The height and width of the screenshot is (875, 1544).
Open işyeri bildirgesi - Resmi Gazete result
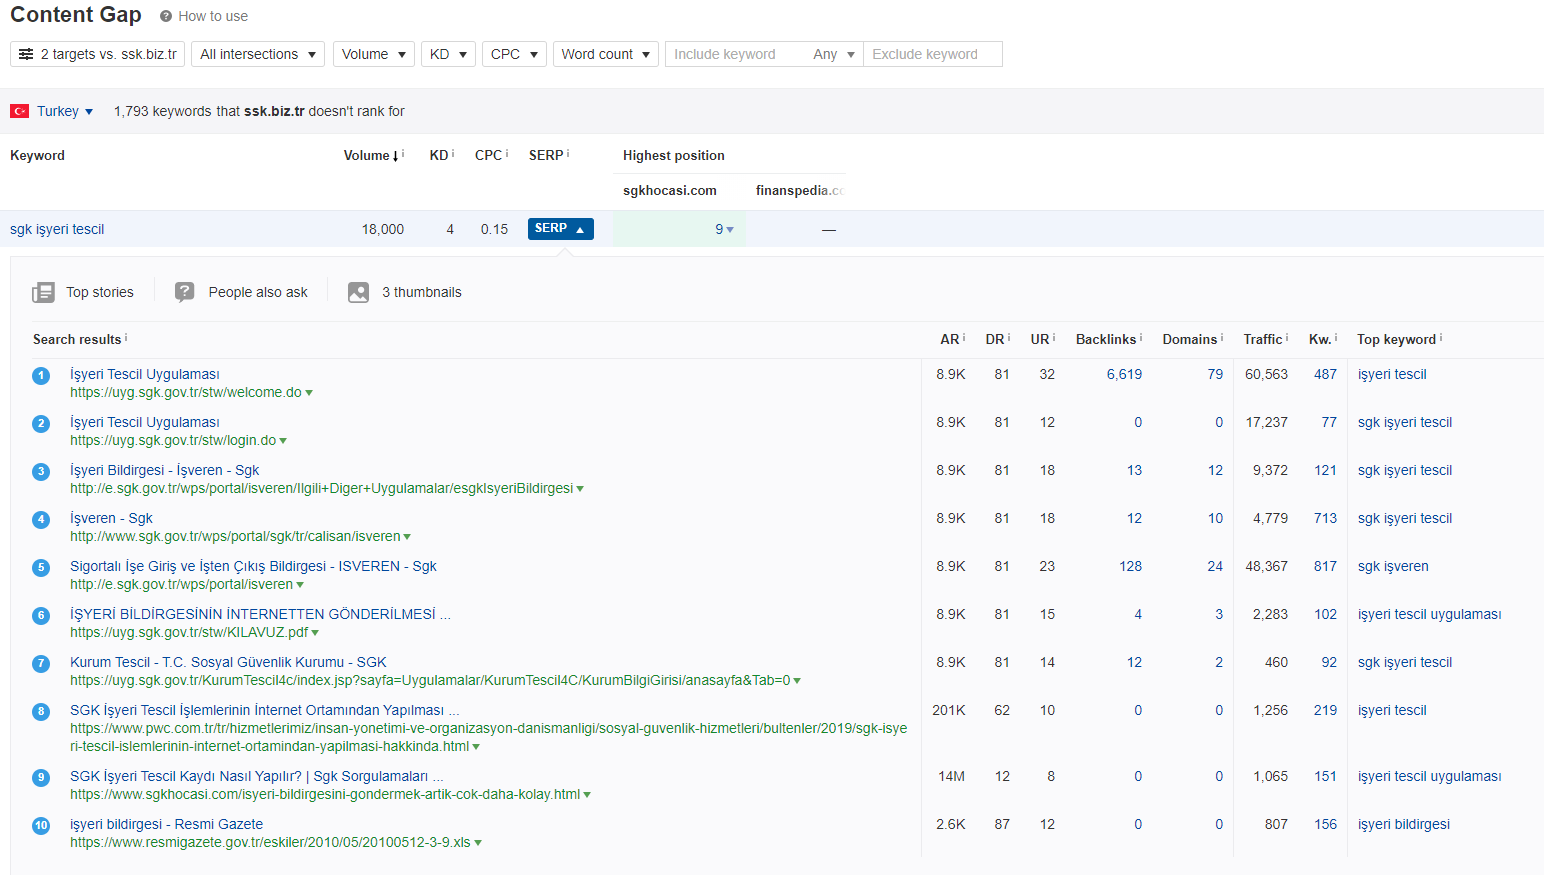[x=166, y=824]
